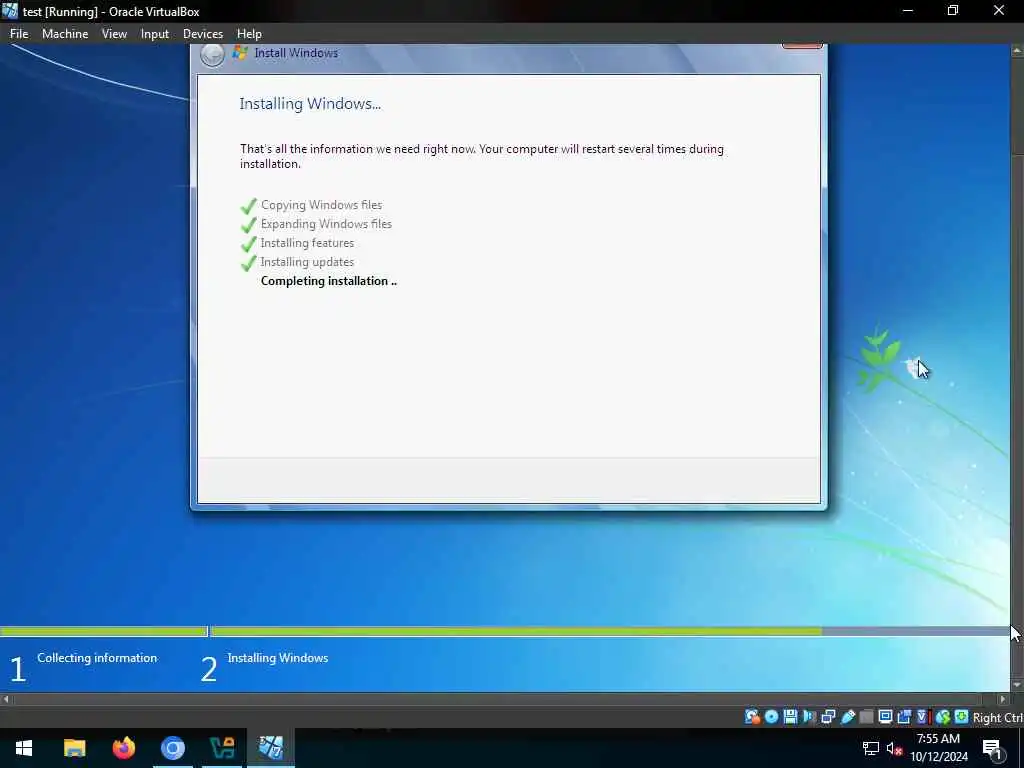This screenshot has width=1024, height=768.
Task: Click the floppy disk indicator icon
Action: pyautogui.click(x=790, y=717)
